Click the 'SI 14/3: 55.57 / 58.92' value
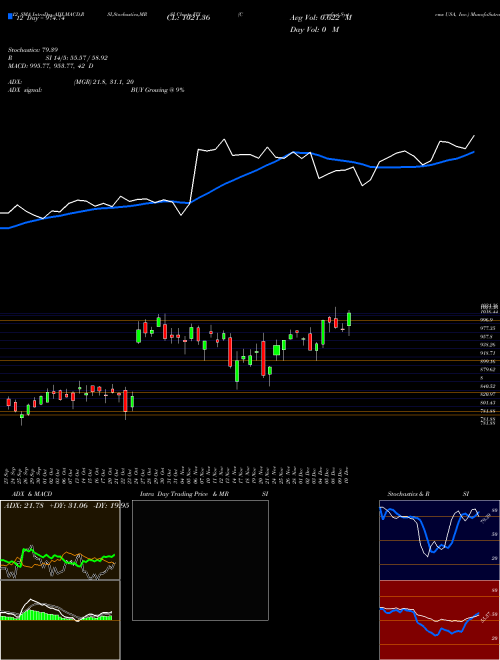 (77, 58)
